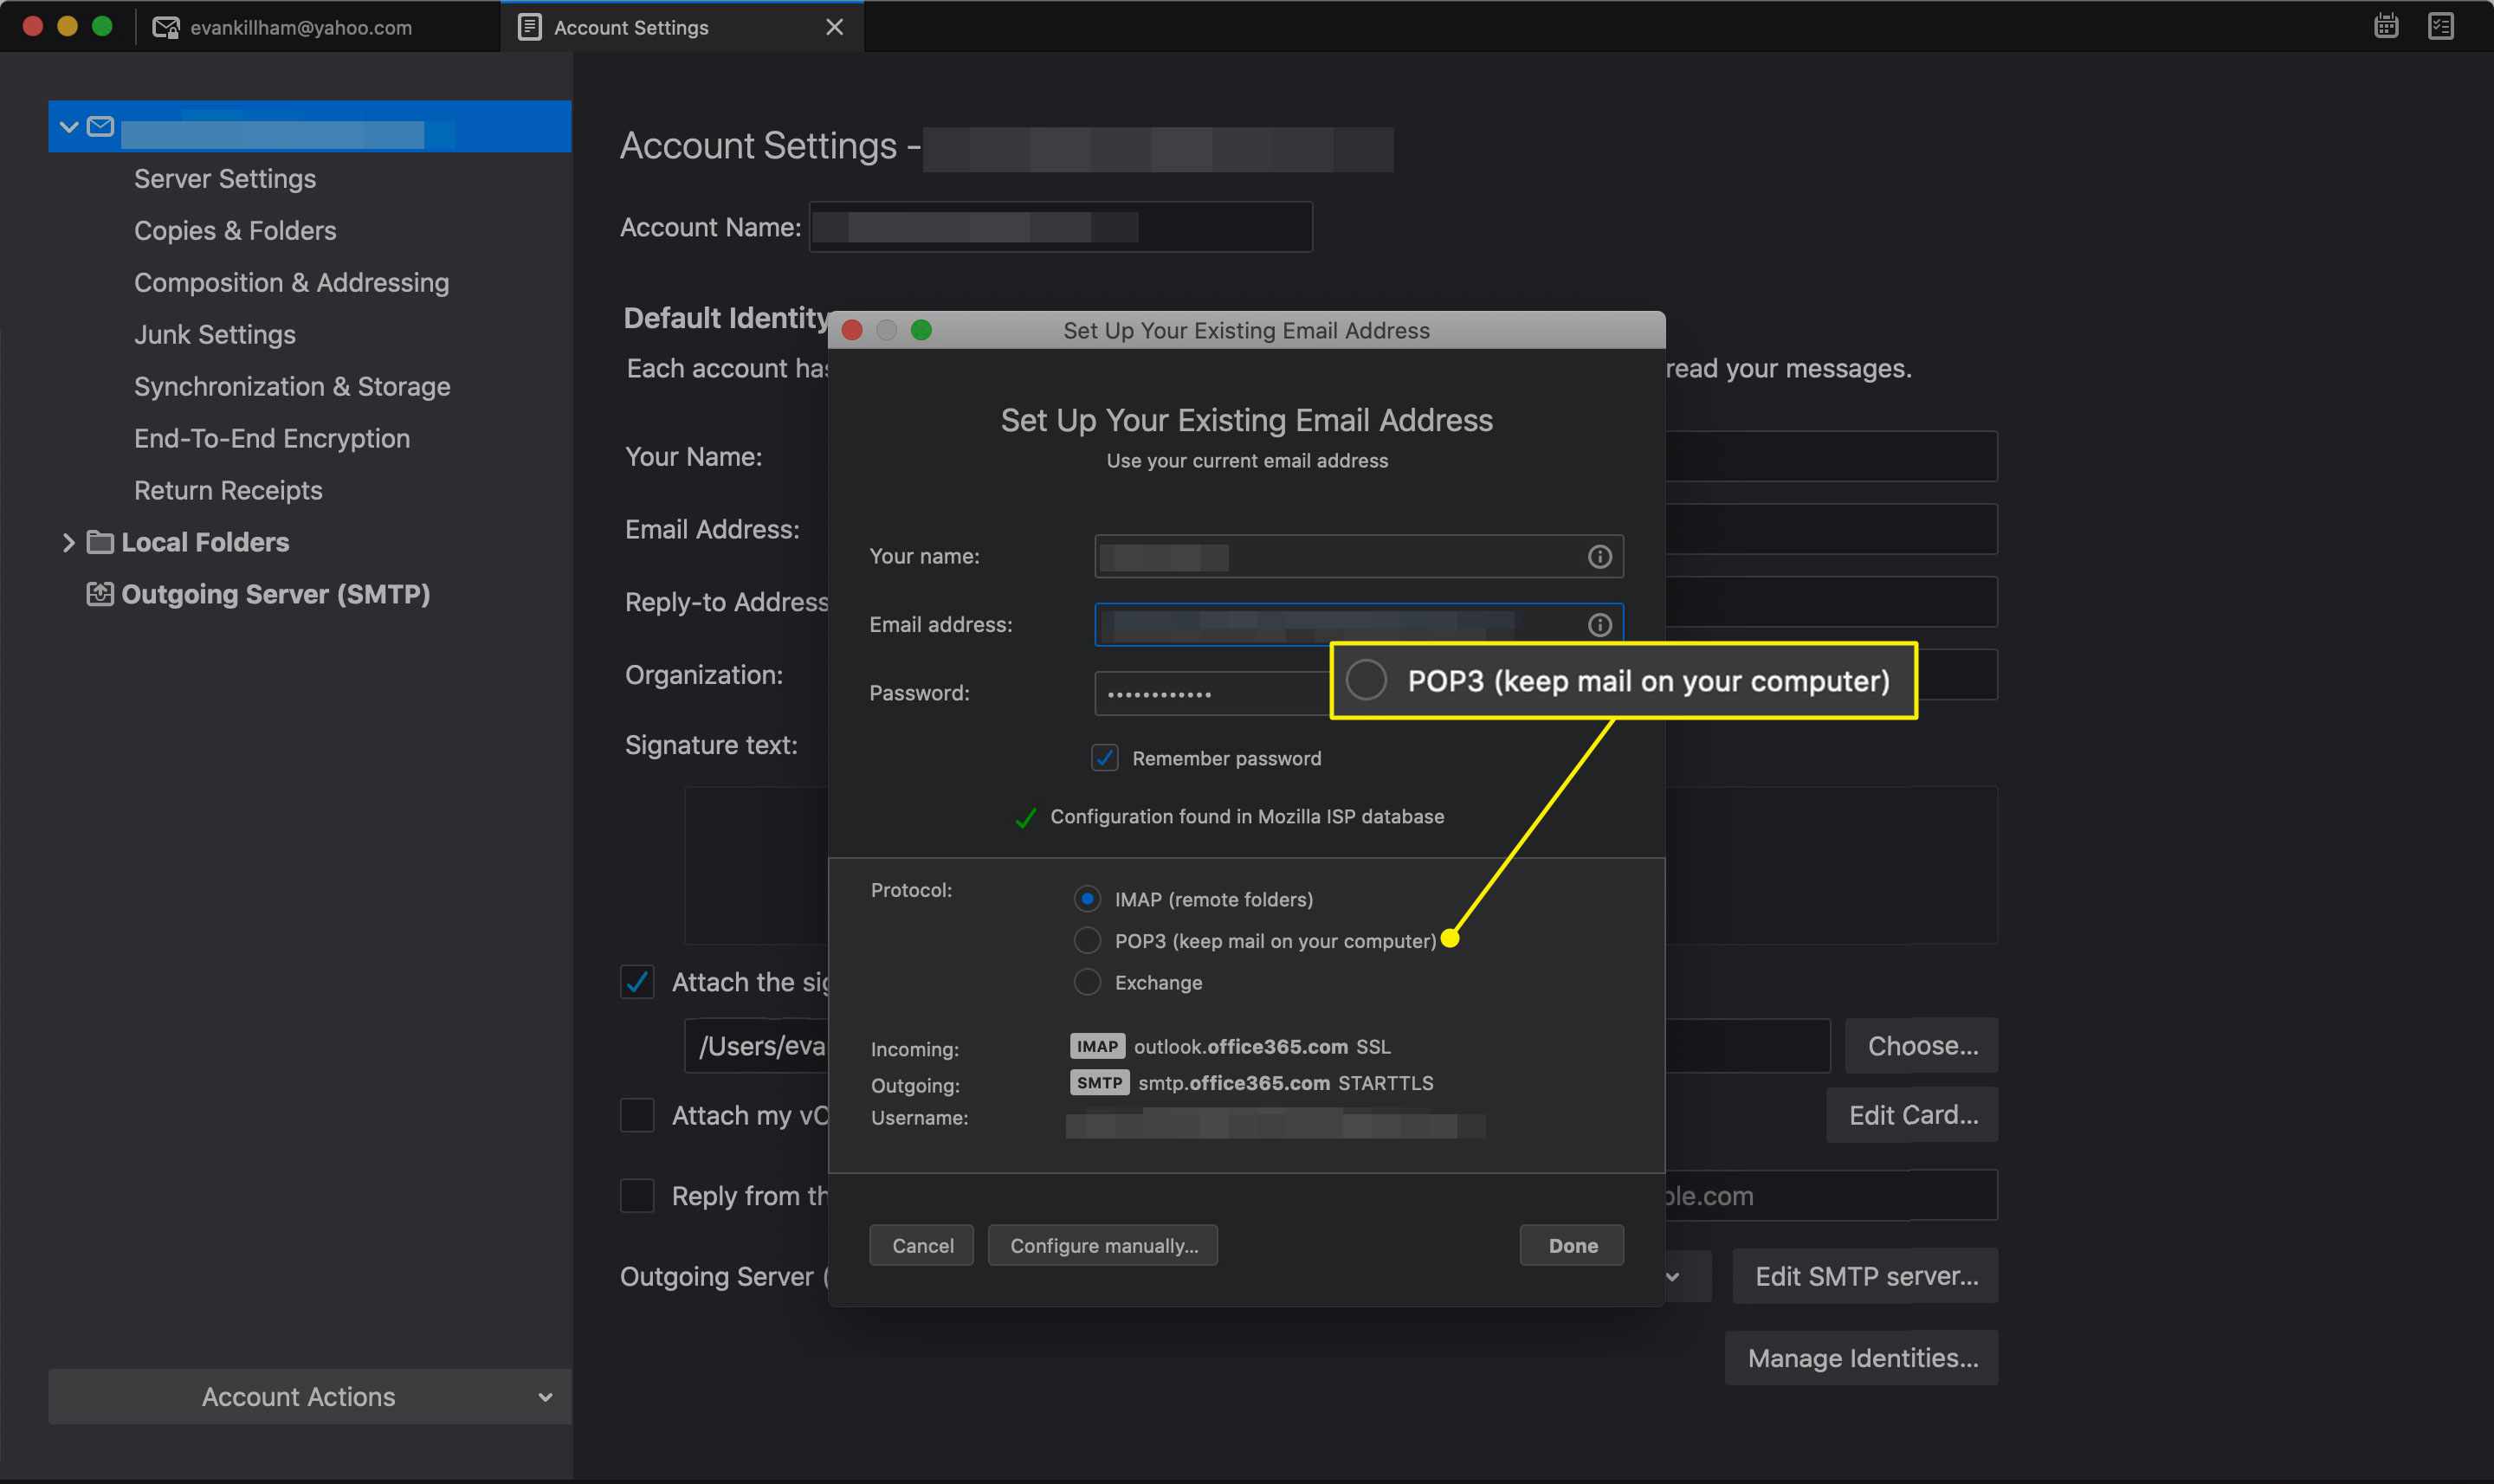Open the Account Actions dropdown
This screenshot has height=1484, width=2494.
[x=310, y=1396]
